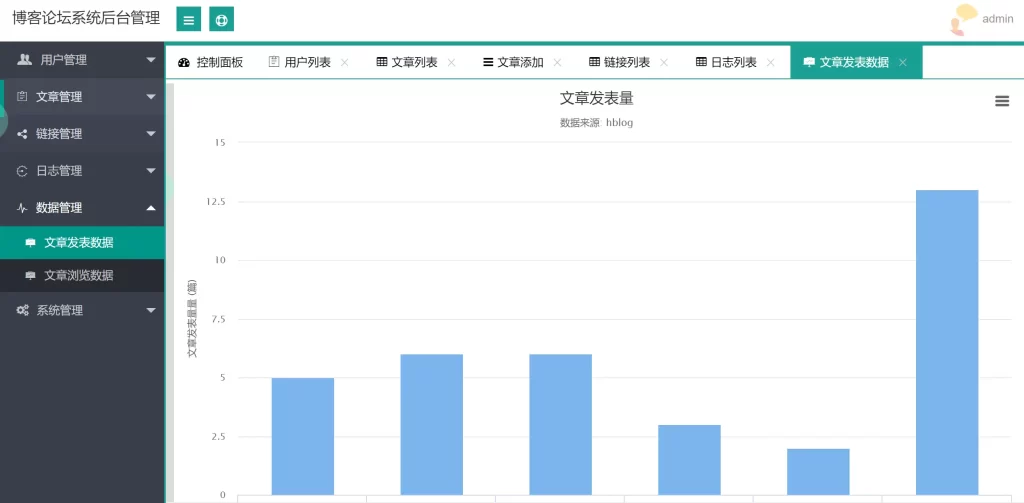Close the 日志列表 tab
Screen dimensions: 1024x503
click(770, 63)
